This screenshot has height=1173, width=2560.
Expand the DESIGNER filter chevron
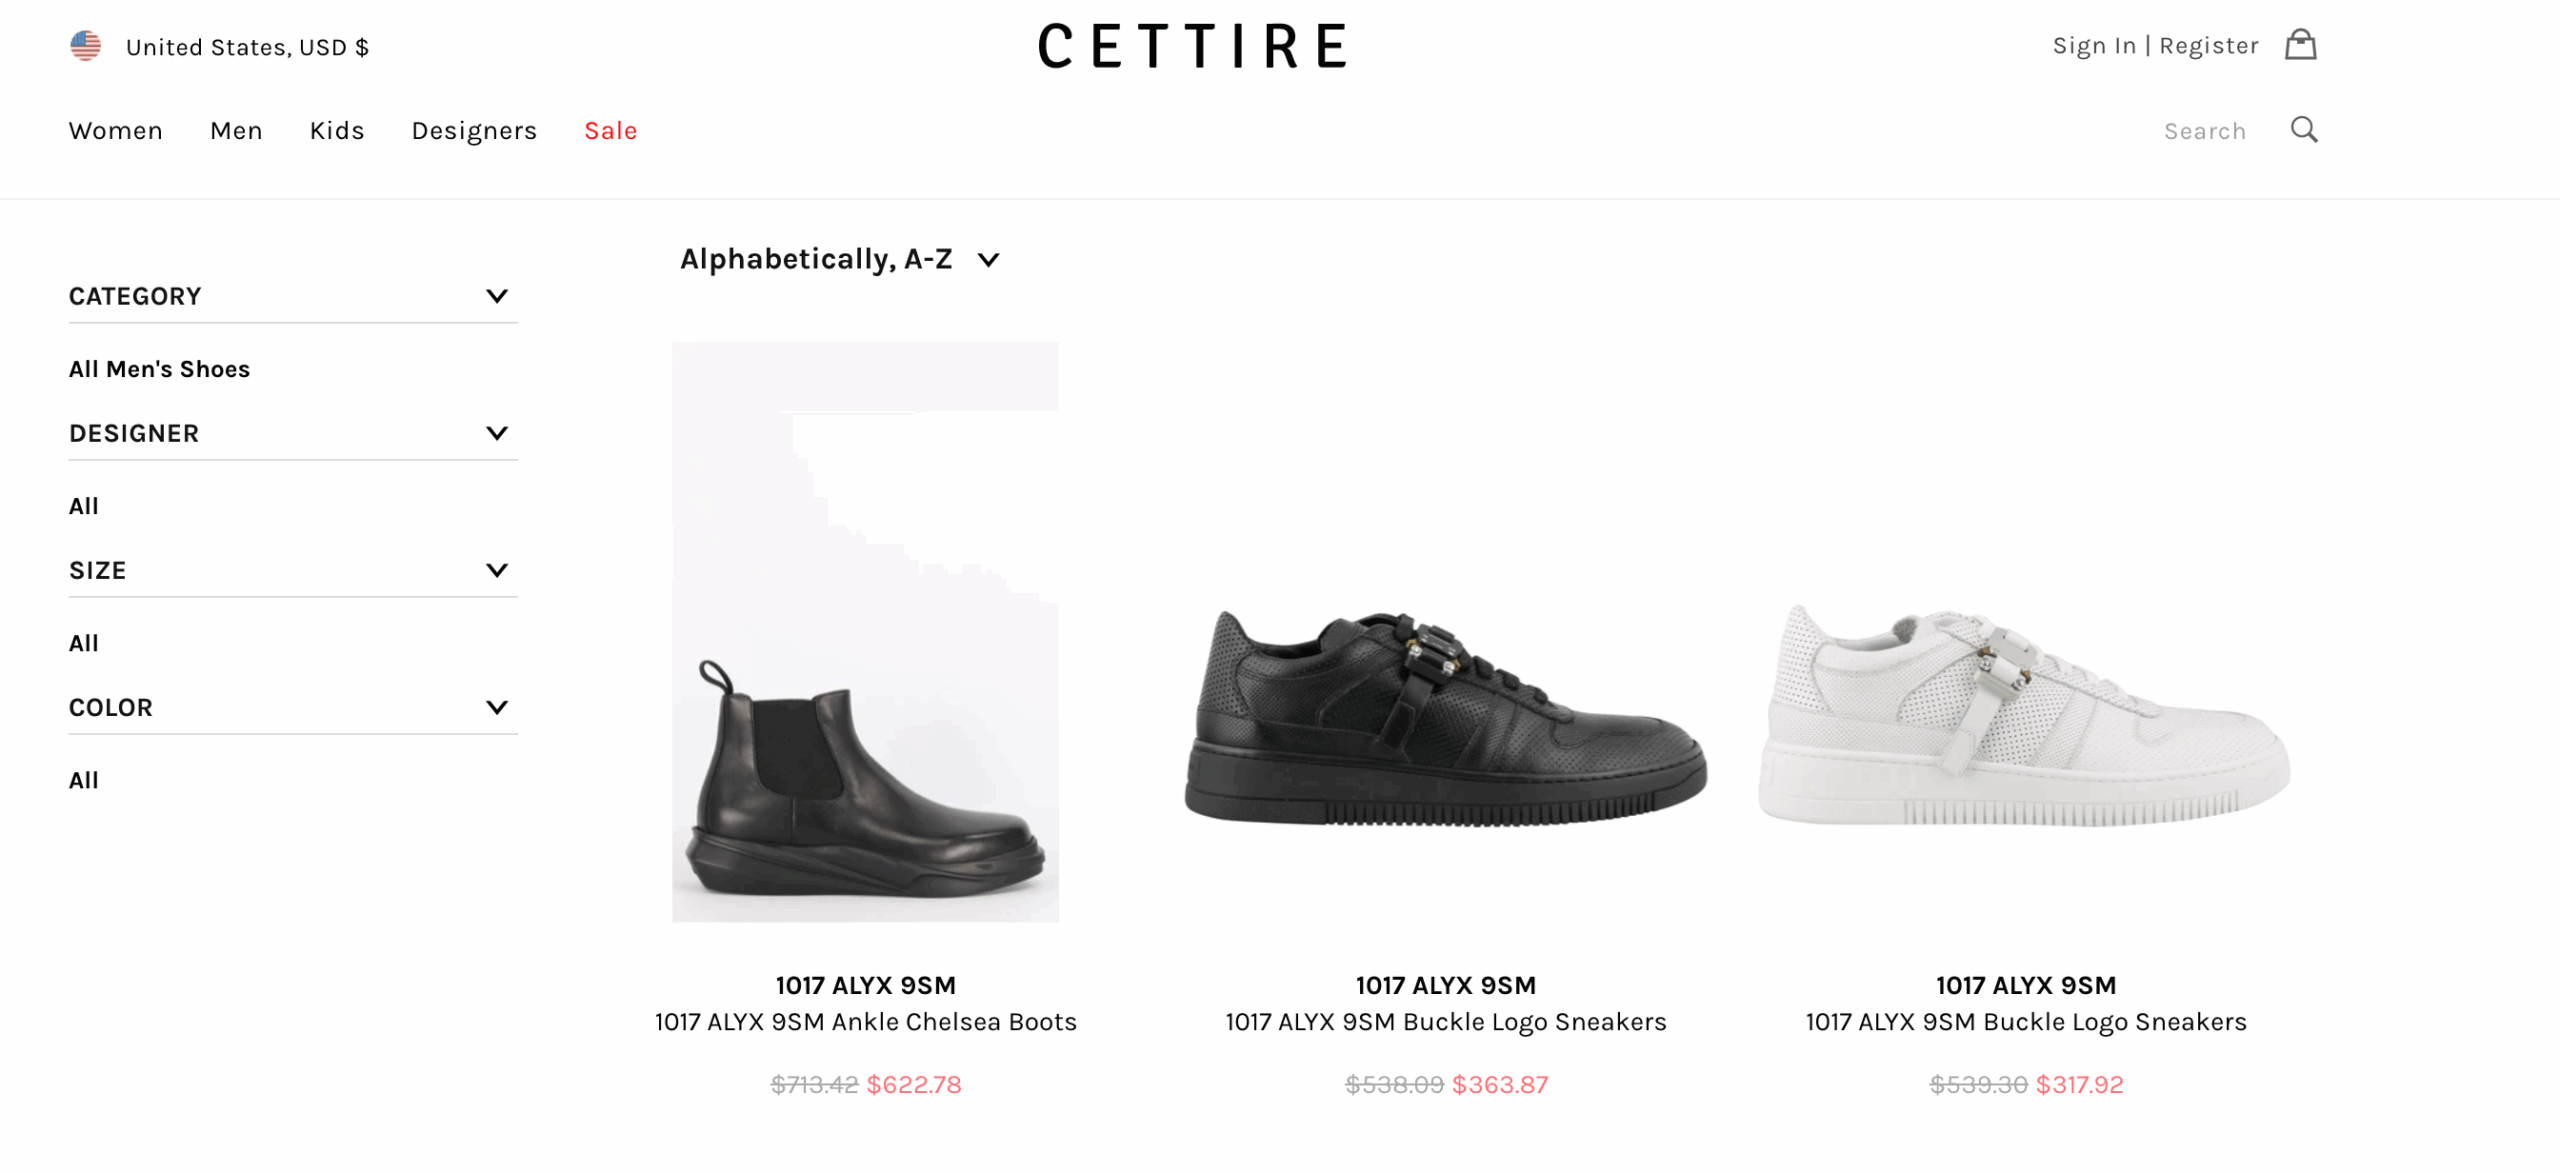tap(496, 433)
